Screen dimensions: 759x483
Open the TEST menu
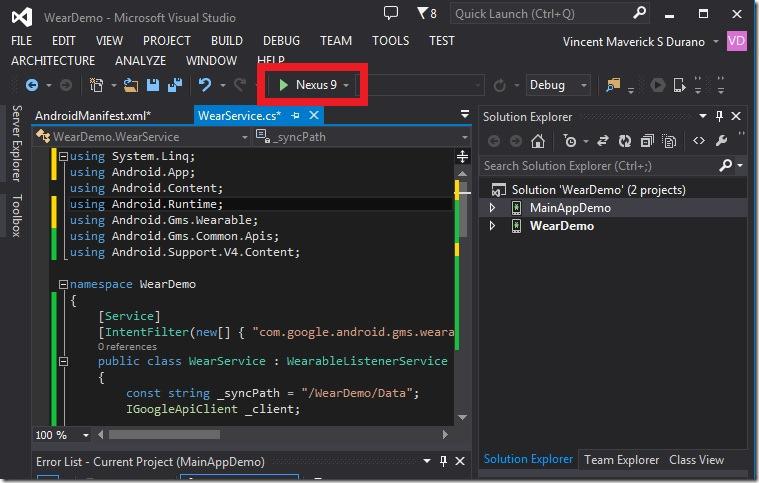441,41
